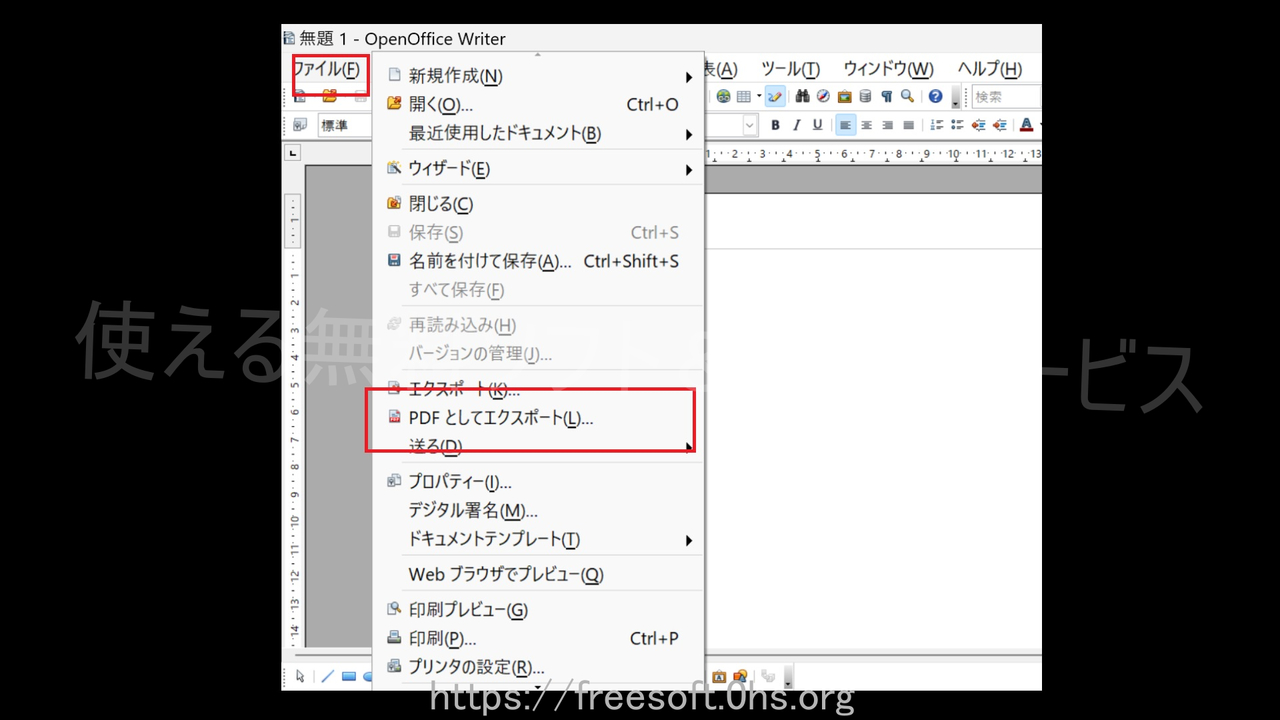
Task: Insert a table using the table icon
Action: coord(744,95)
